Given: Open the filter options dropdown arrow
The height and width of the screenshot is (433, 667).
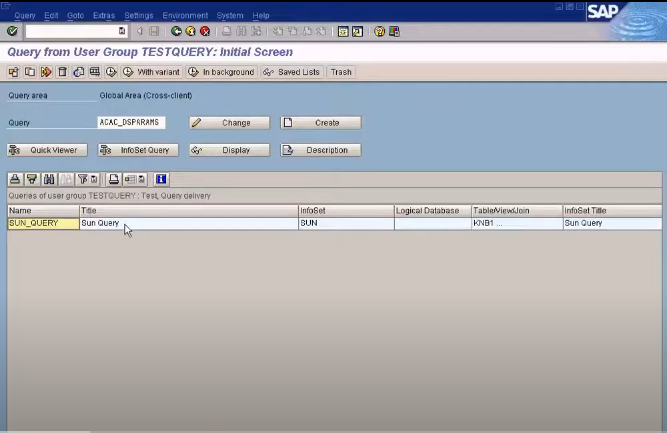Looking at the screenshot, I should pyautogui.click(x=94, y=179).
